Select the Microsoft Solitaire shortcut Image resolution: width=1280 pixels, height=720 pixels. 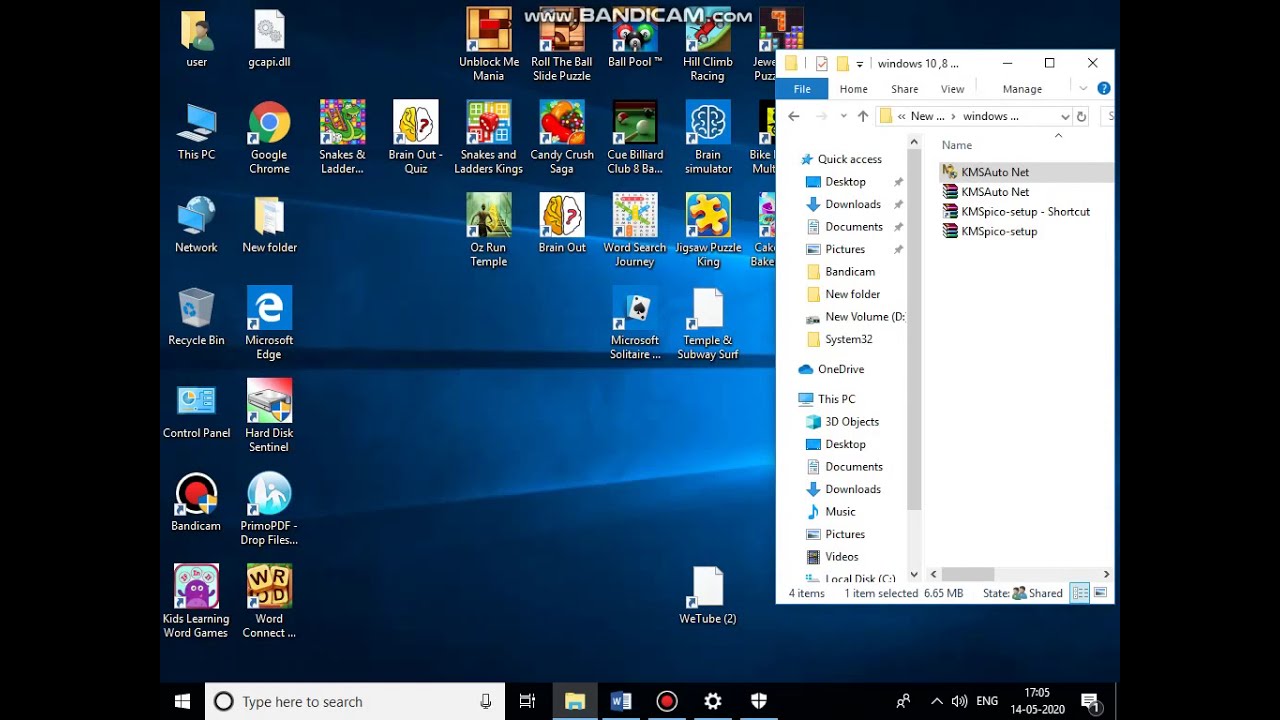pyautogui.click(x=635, y=323)
